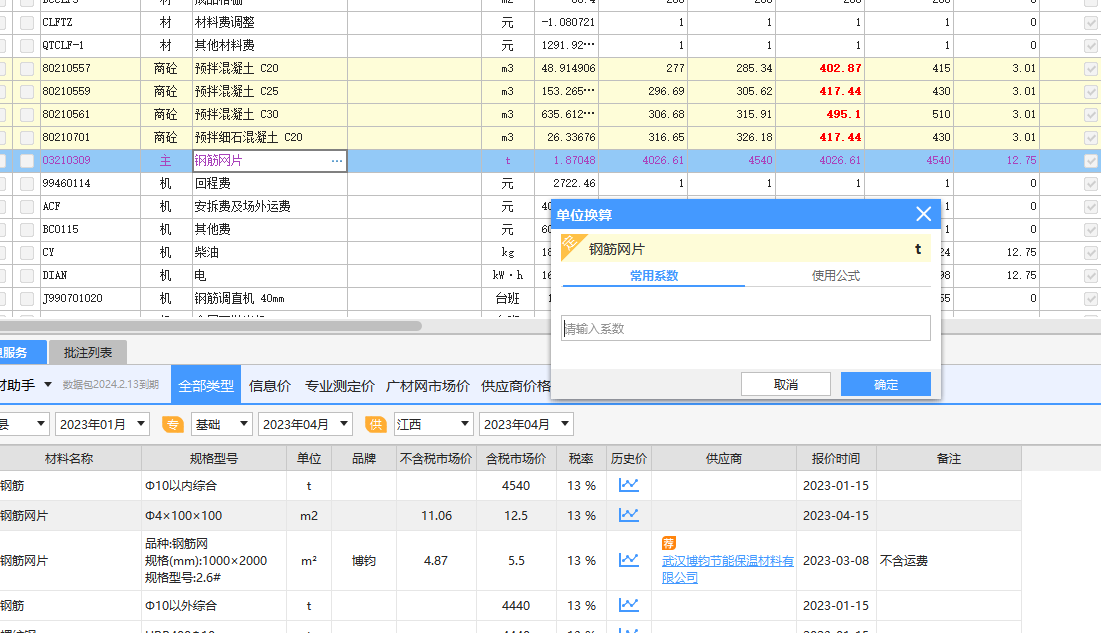The height and width of the screenshot is (633, 1101).
Task: Tick the checkbox for row 80210701
Action: click(x=27, y=138)
